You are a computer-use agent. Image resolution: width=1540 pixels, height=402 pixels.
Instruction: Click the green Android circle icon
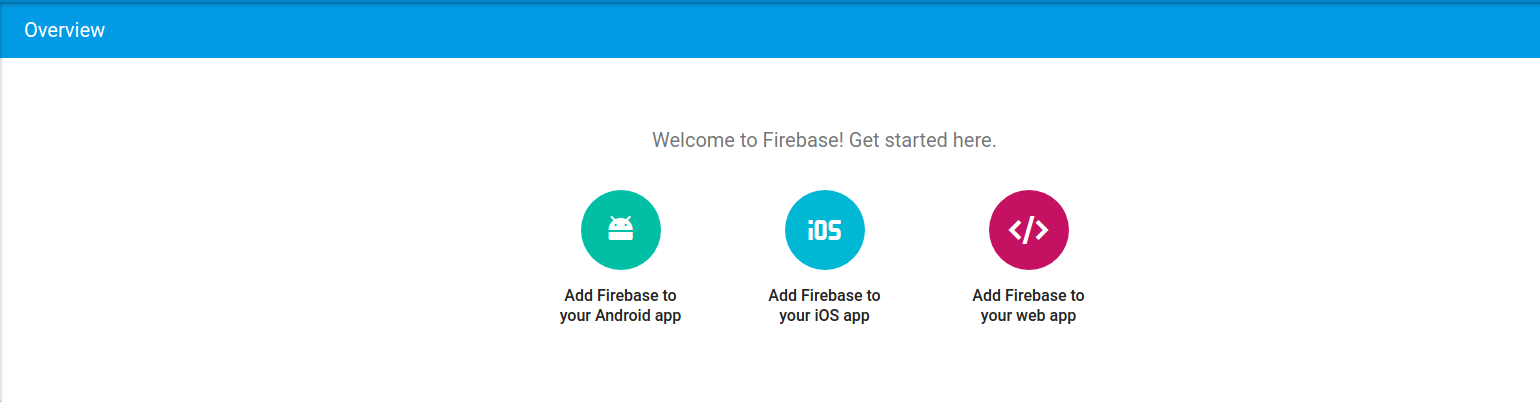[x=620, y=230]
